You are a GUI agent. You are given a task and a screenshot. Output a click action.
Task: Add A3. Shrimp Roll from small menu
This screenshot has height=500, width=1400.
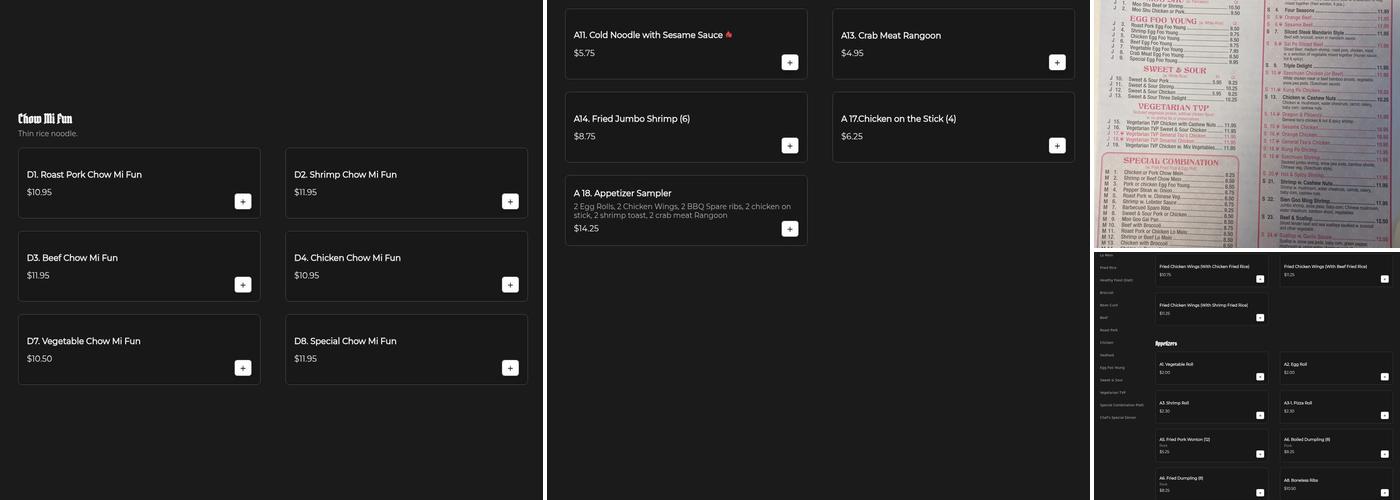(1260, 415)
